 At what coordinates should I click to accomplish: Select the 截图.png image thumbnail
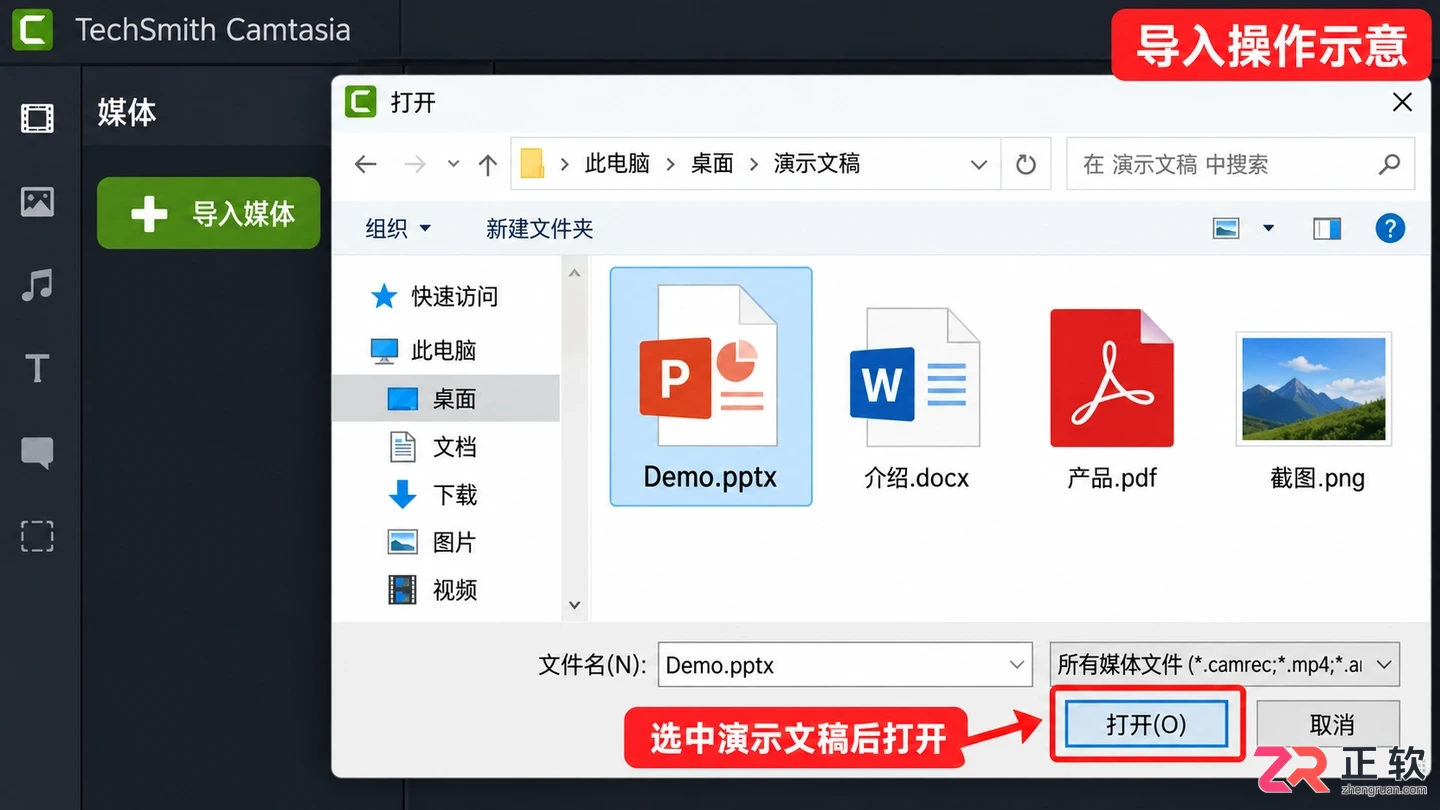[x=1314, y=388]
